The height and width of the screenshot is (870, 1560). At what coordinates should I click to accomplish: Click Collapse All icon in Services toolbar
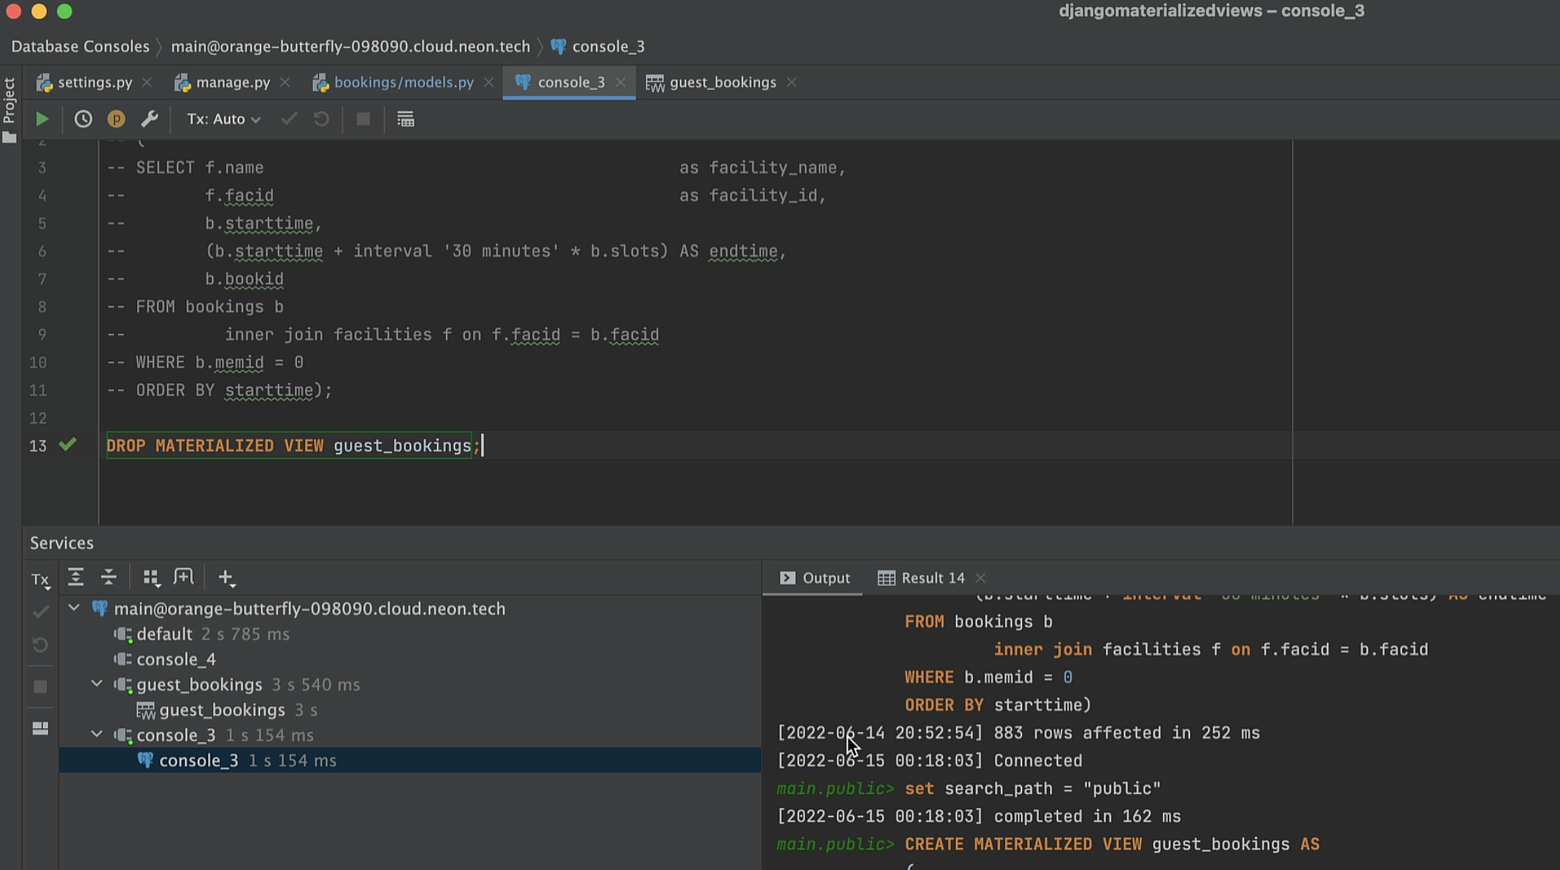[109, 577]
